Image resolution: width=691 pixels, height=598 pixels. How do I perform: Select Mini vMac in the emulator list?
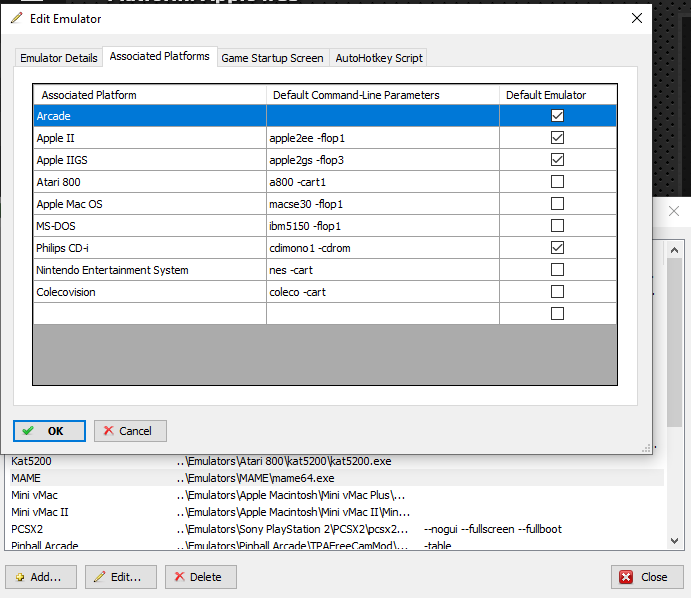pos(34,495)
